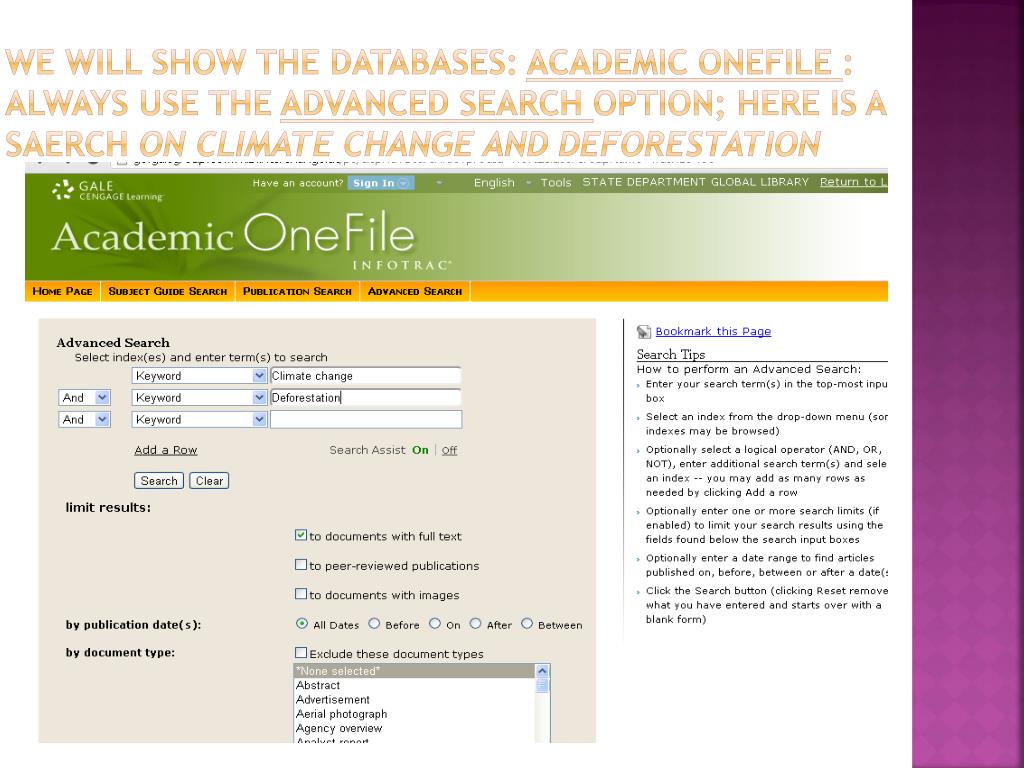Open the Subject Guide Search tab
1024x768 pixels.
[168, 291]
